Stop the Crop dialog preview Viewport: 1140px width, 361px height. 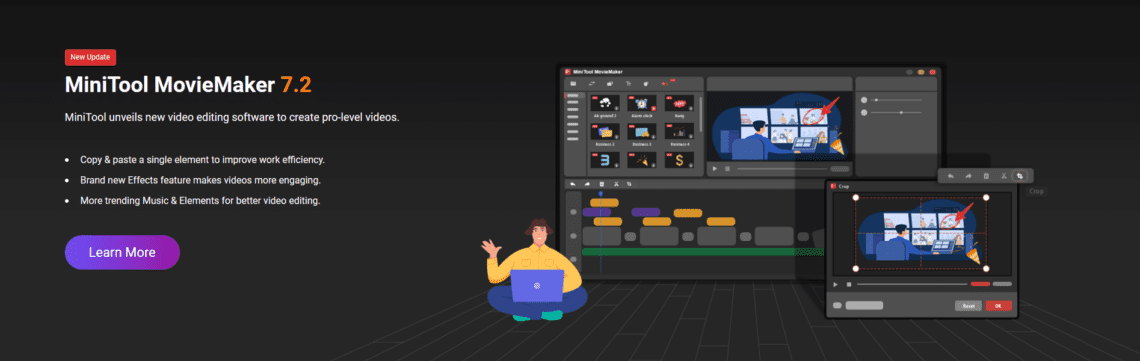coord(848,284)
